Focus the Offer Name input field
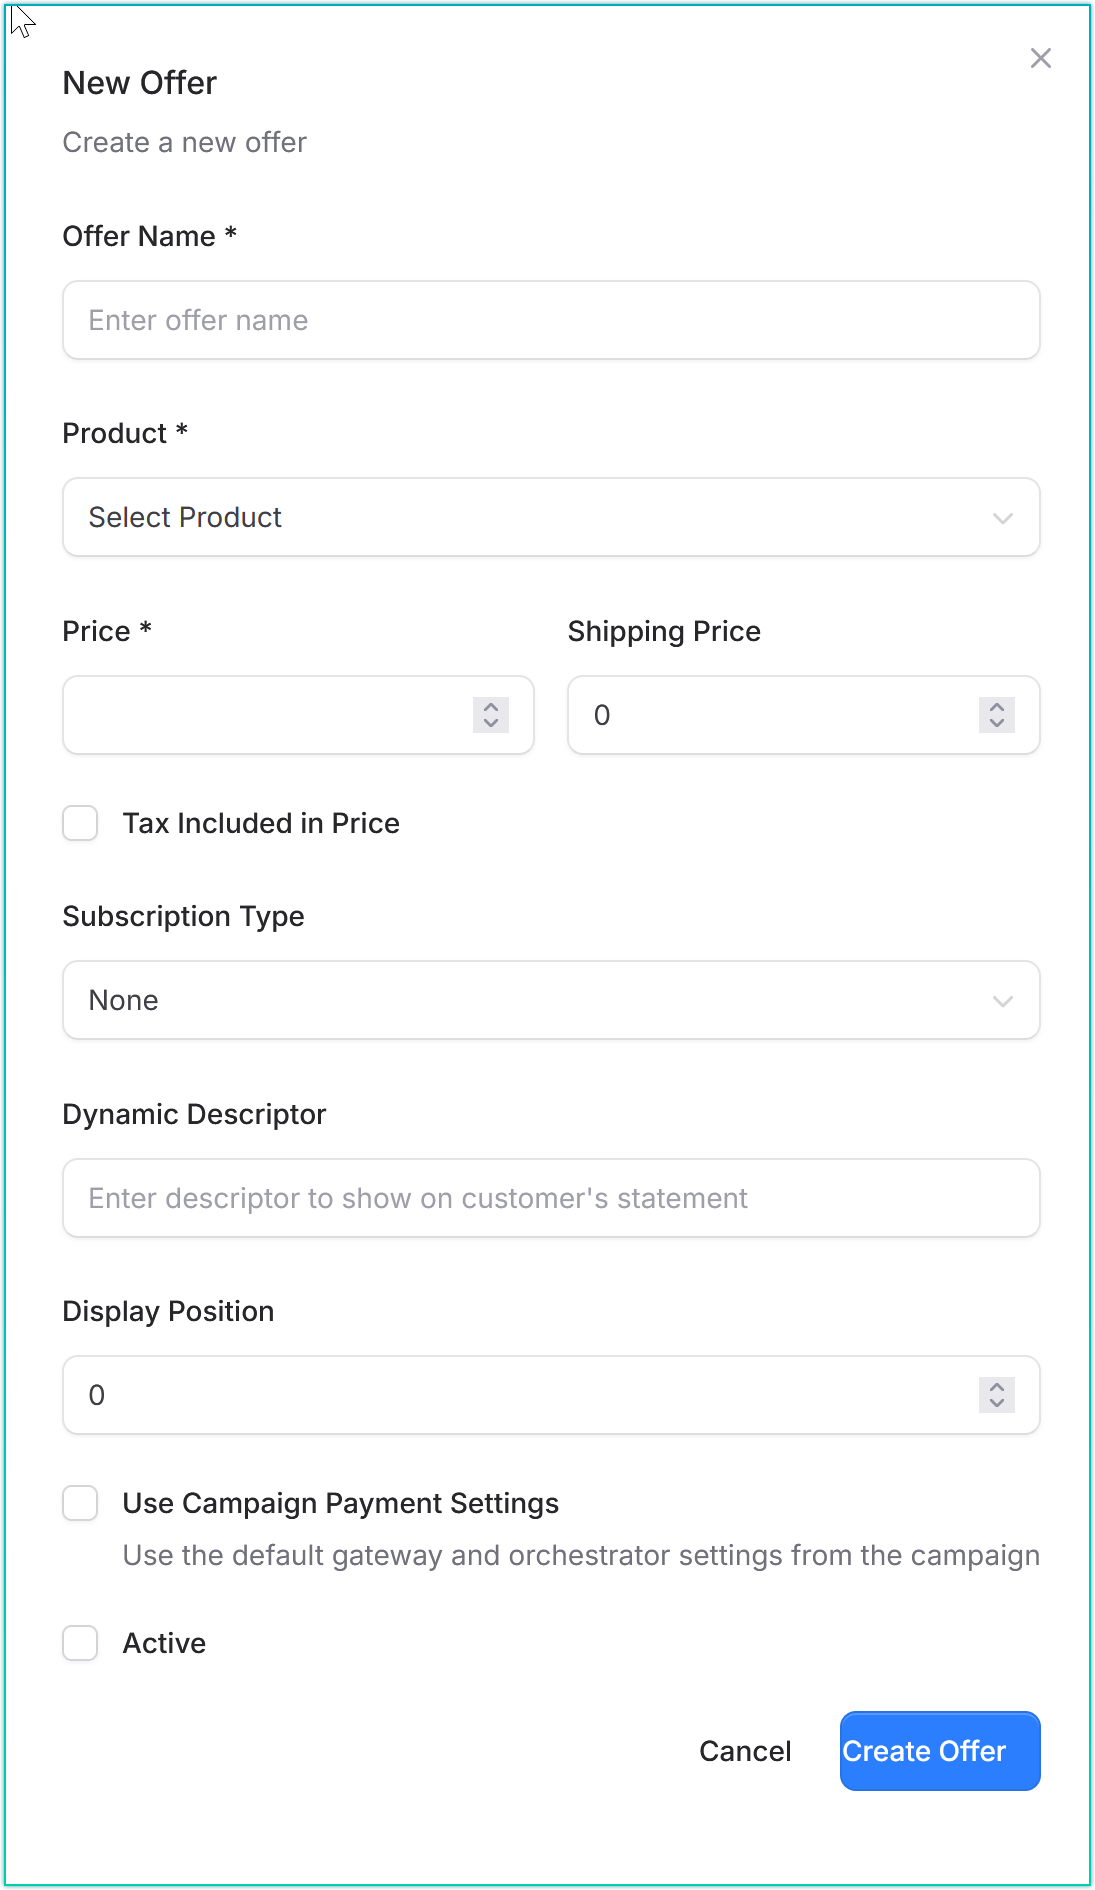 [x=550, y=321]
